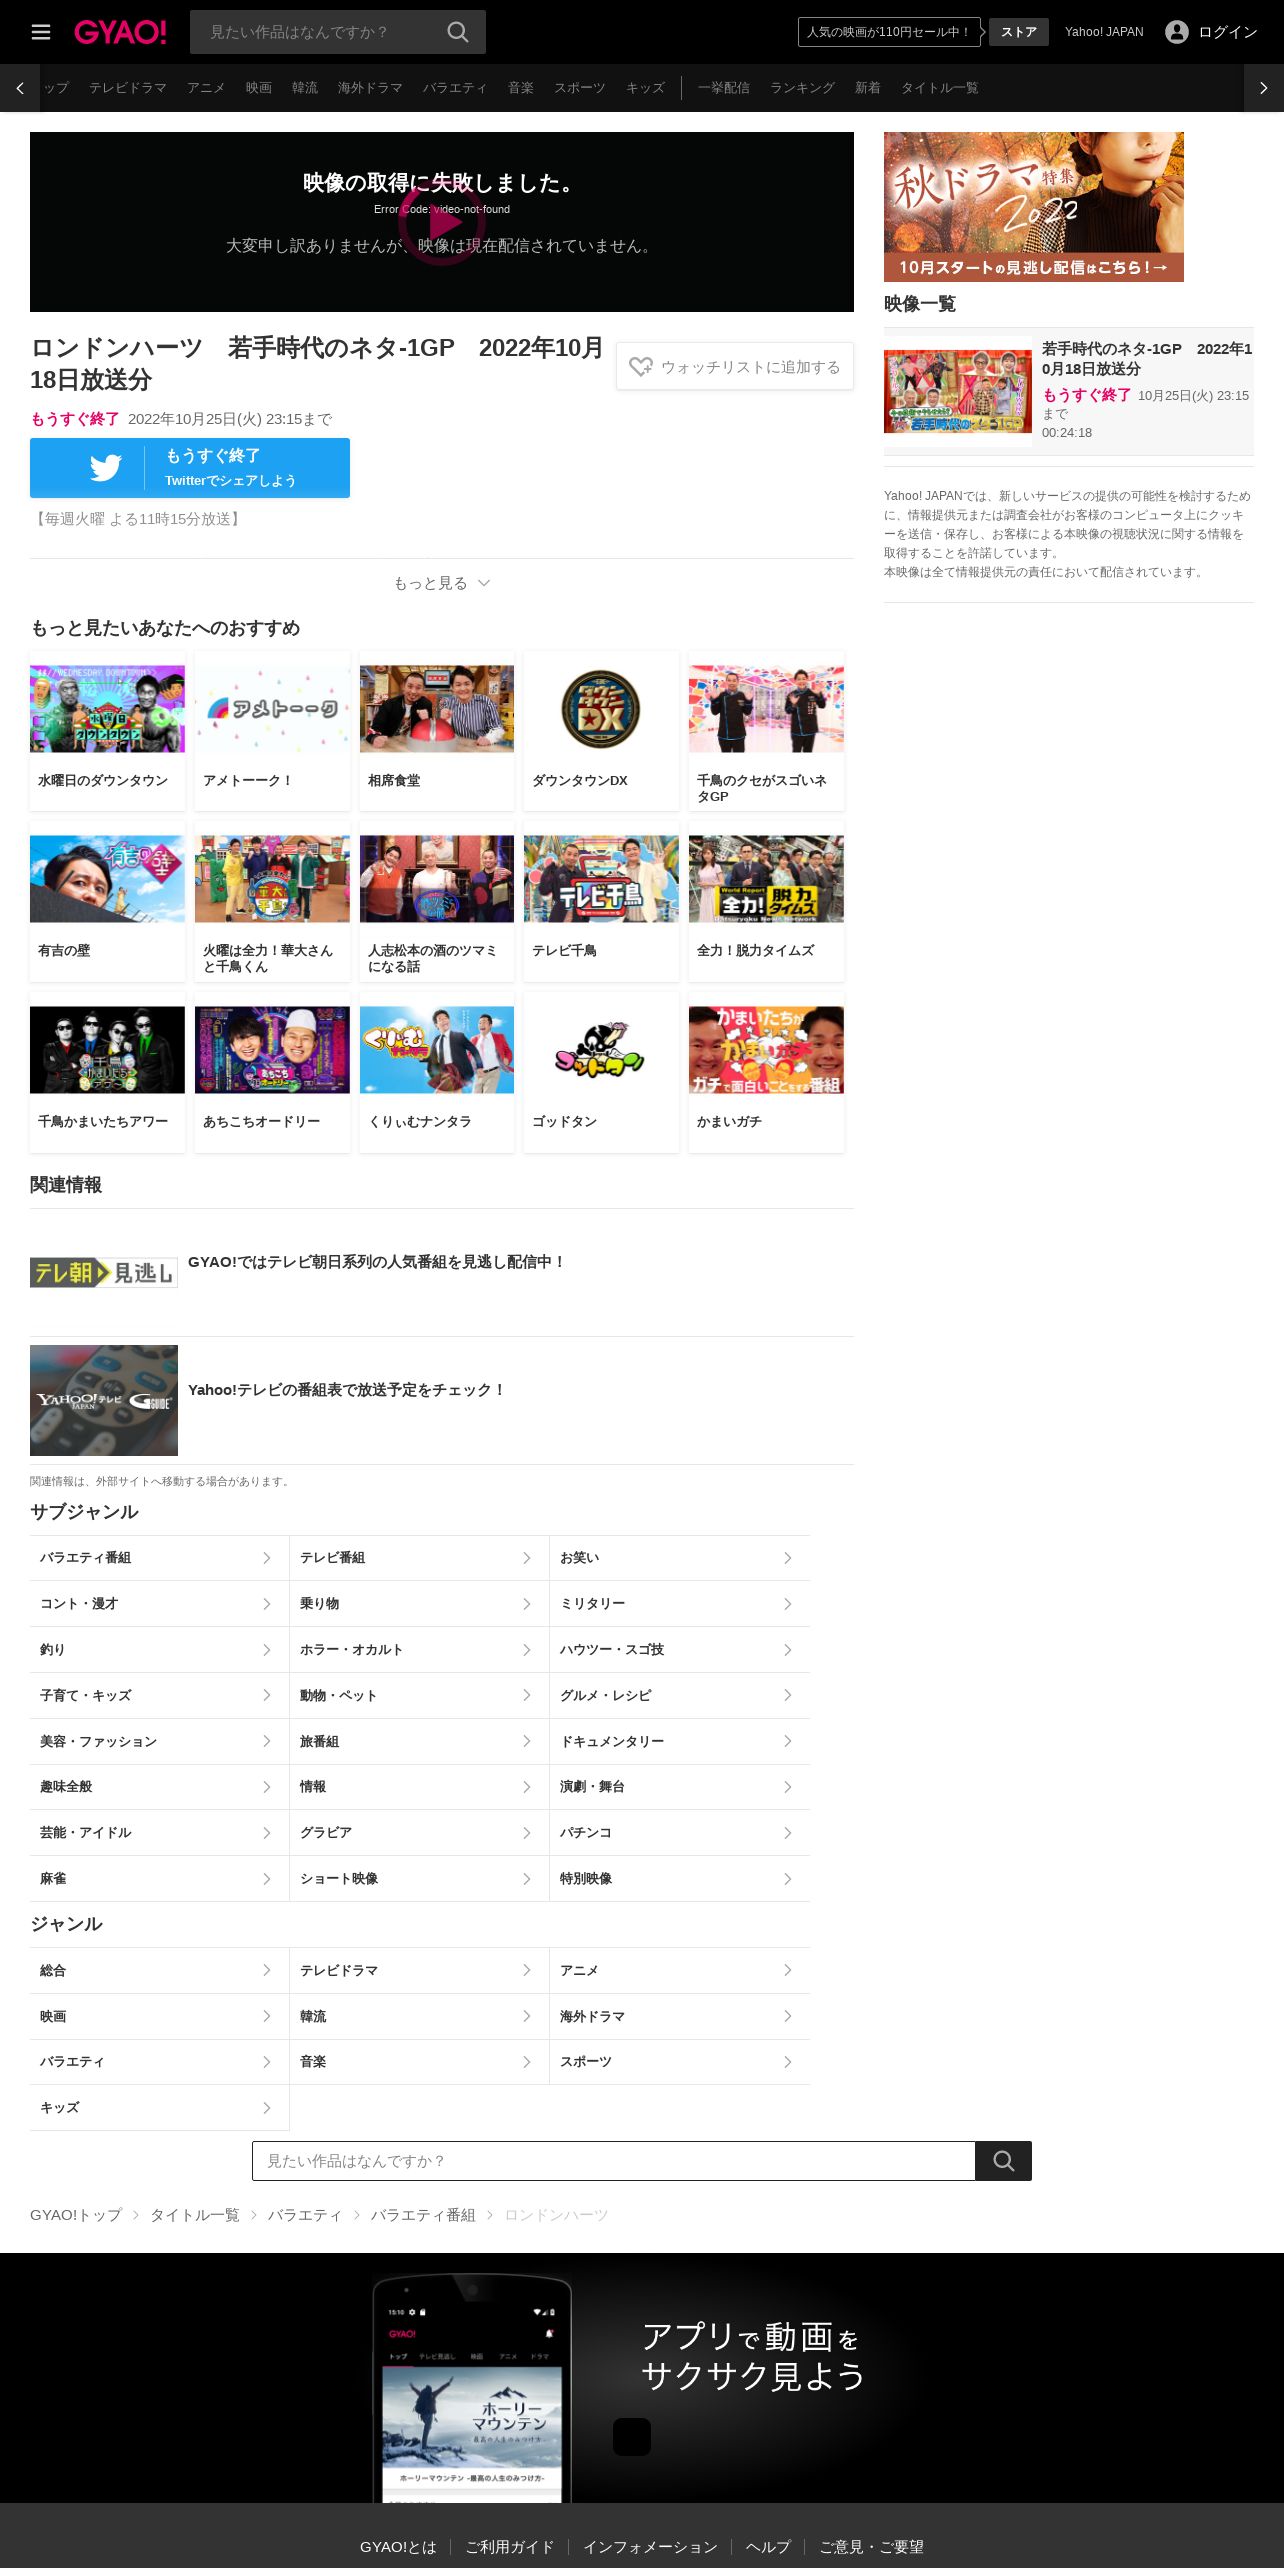Click the black app store badge
The height and width of the screenshot is (2568, 1284).
point(632,2437)
